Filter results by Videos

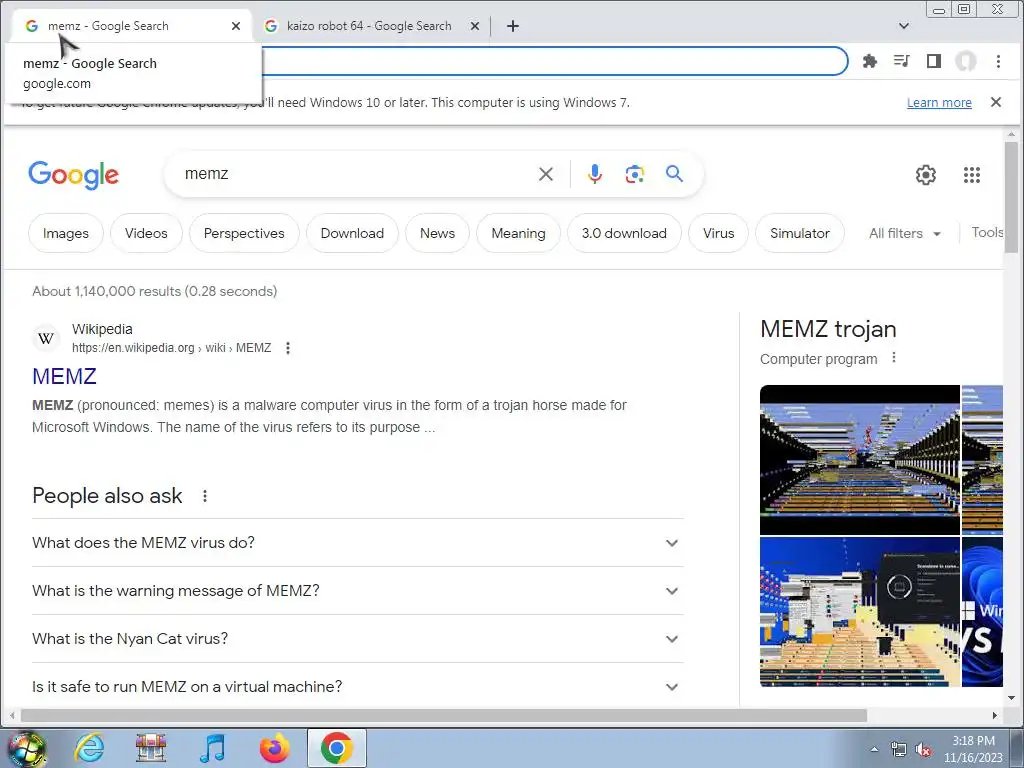pos(146,233)
